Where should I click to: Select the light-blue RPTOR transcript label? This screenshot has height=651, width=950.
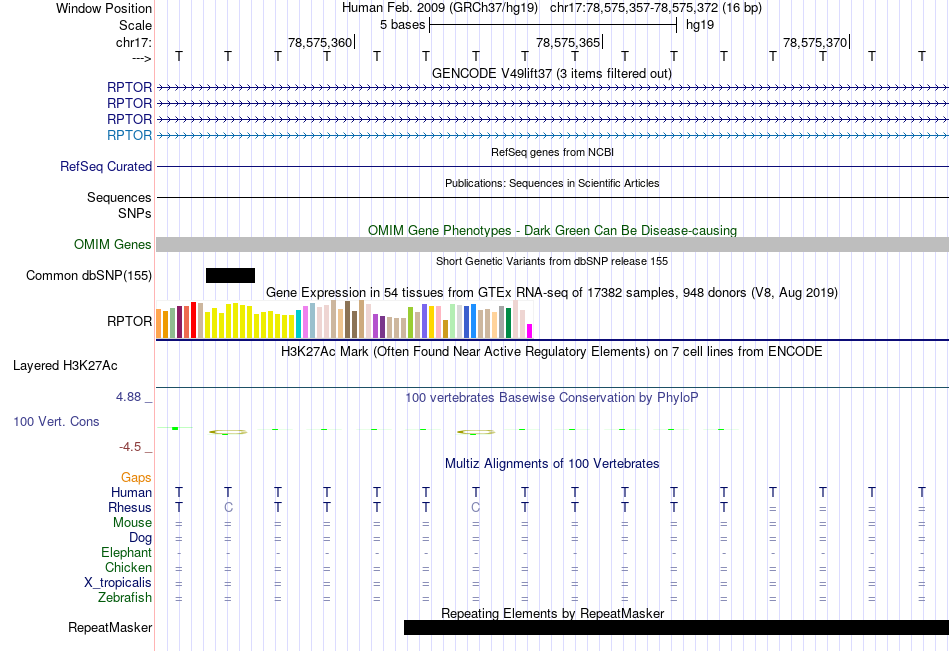pyautogui.click(x=129, y=135)
